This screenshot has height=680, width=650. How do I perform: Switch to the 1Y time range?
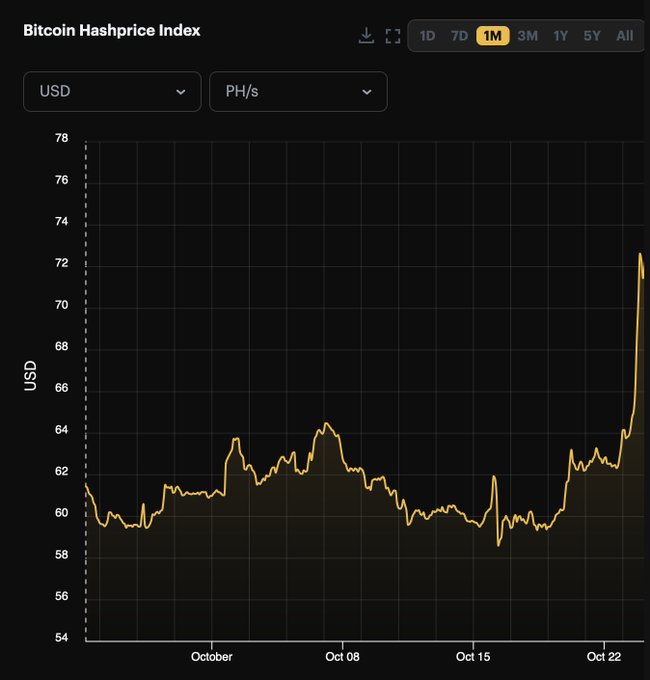pyautogui.click(x=560, y=36)
